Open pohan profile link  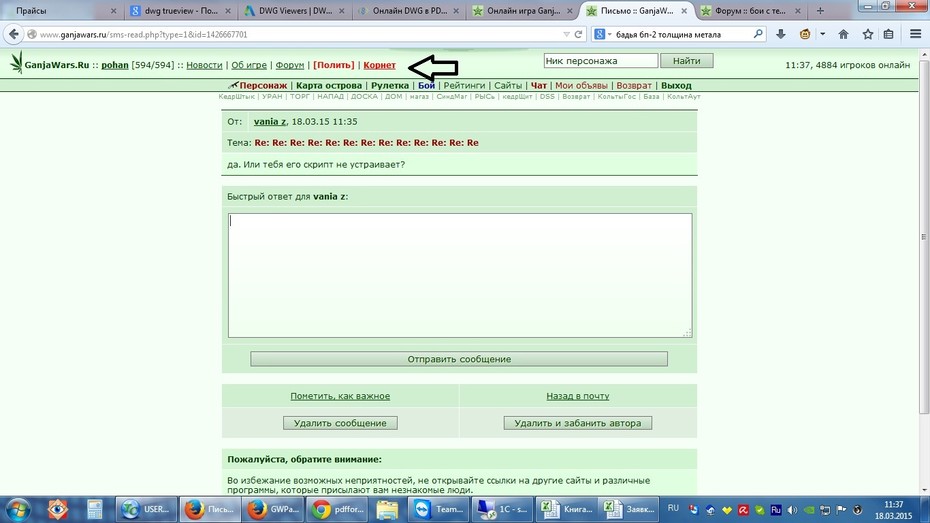coord(114,65)
